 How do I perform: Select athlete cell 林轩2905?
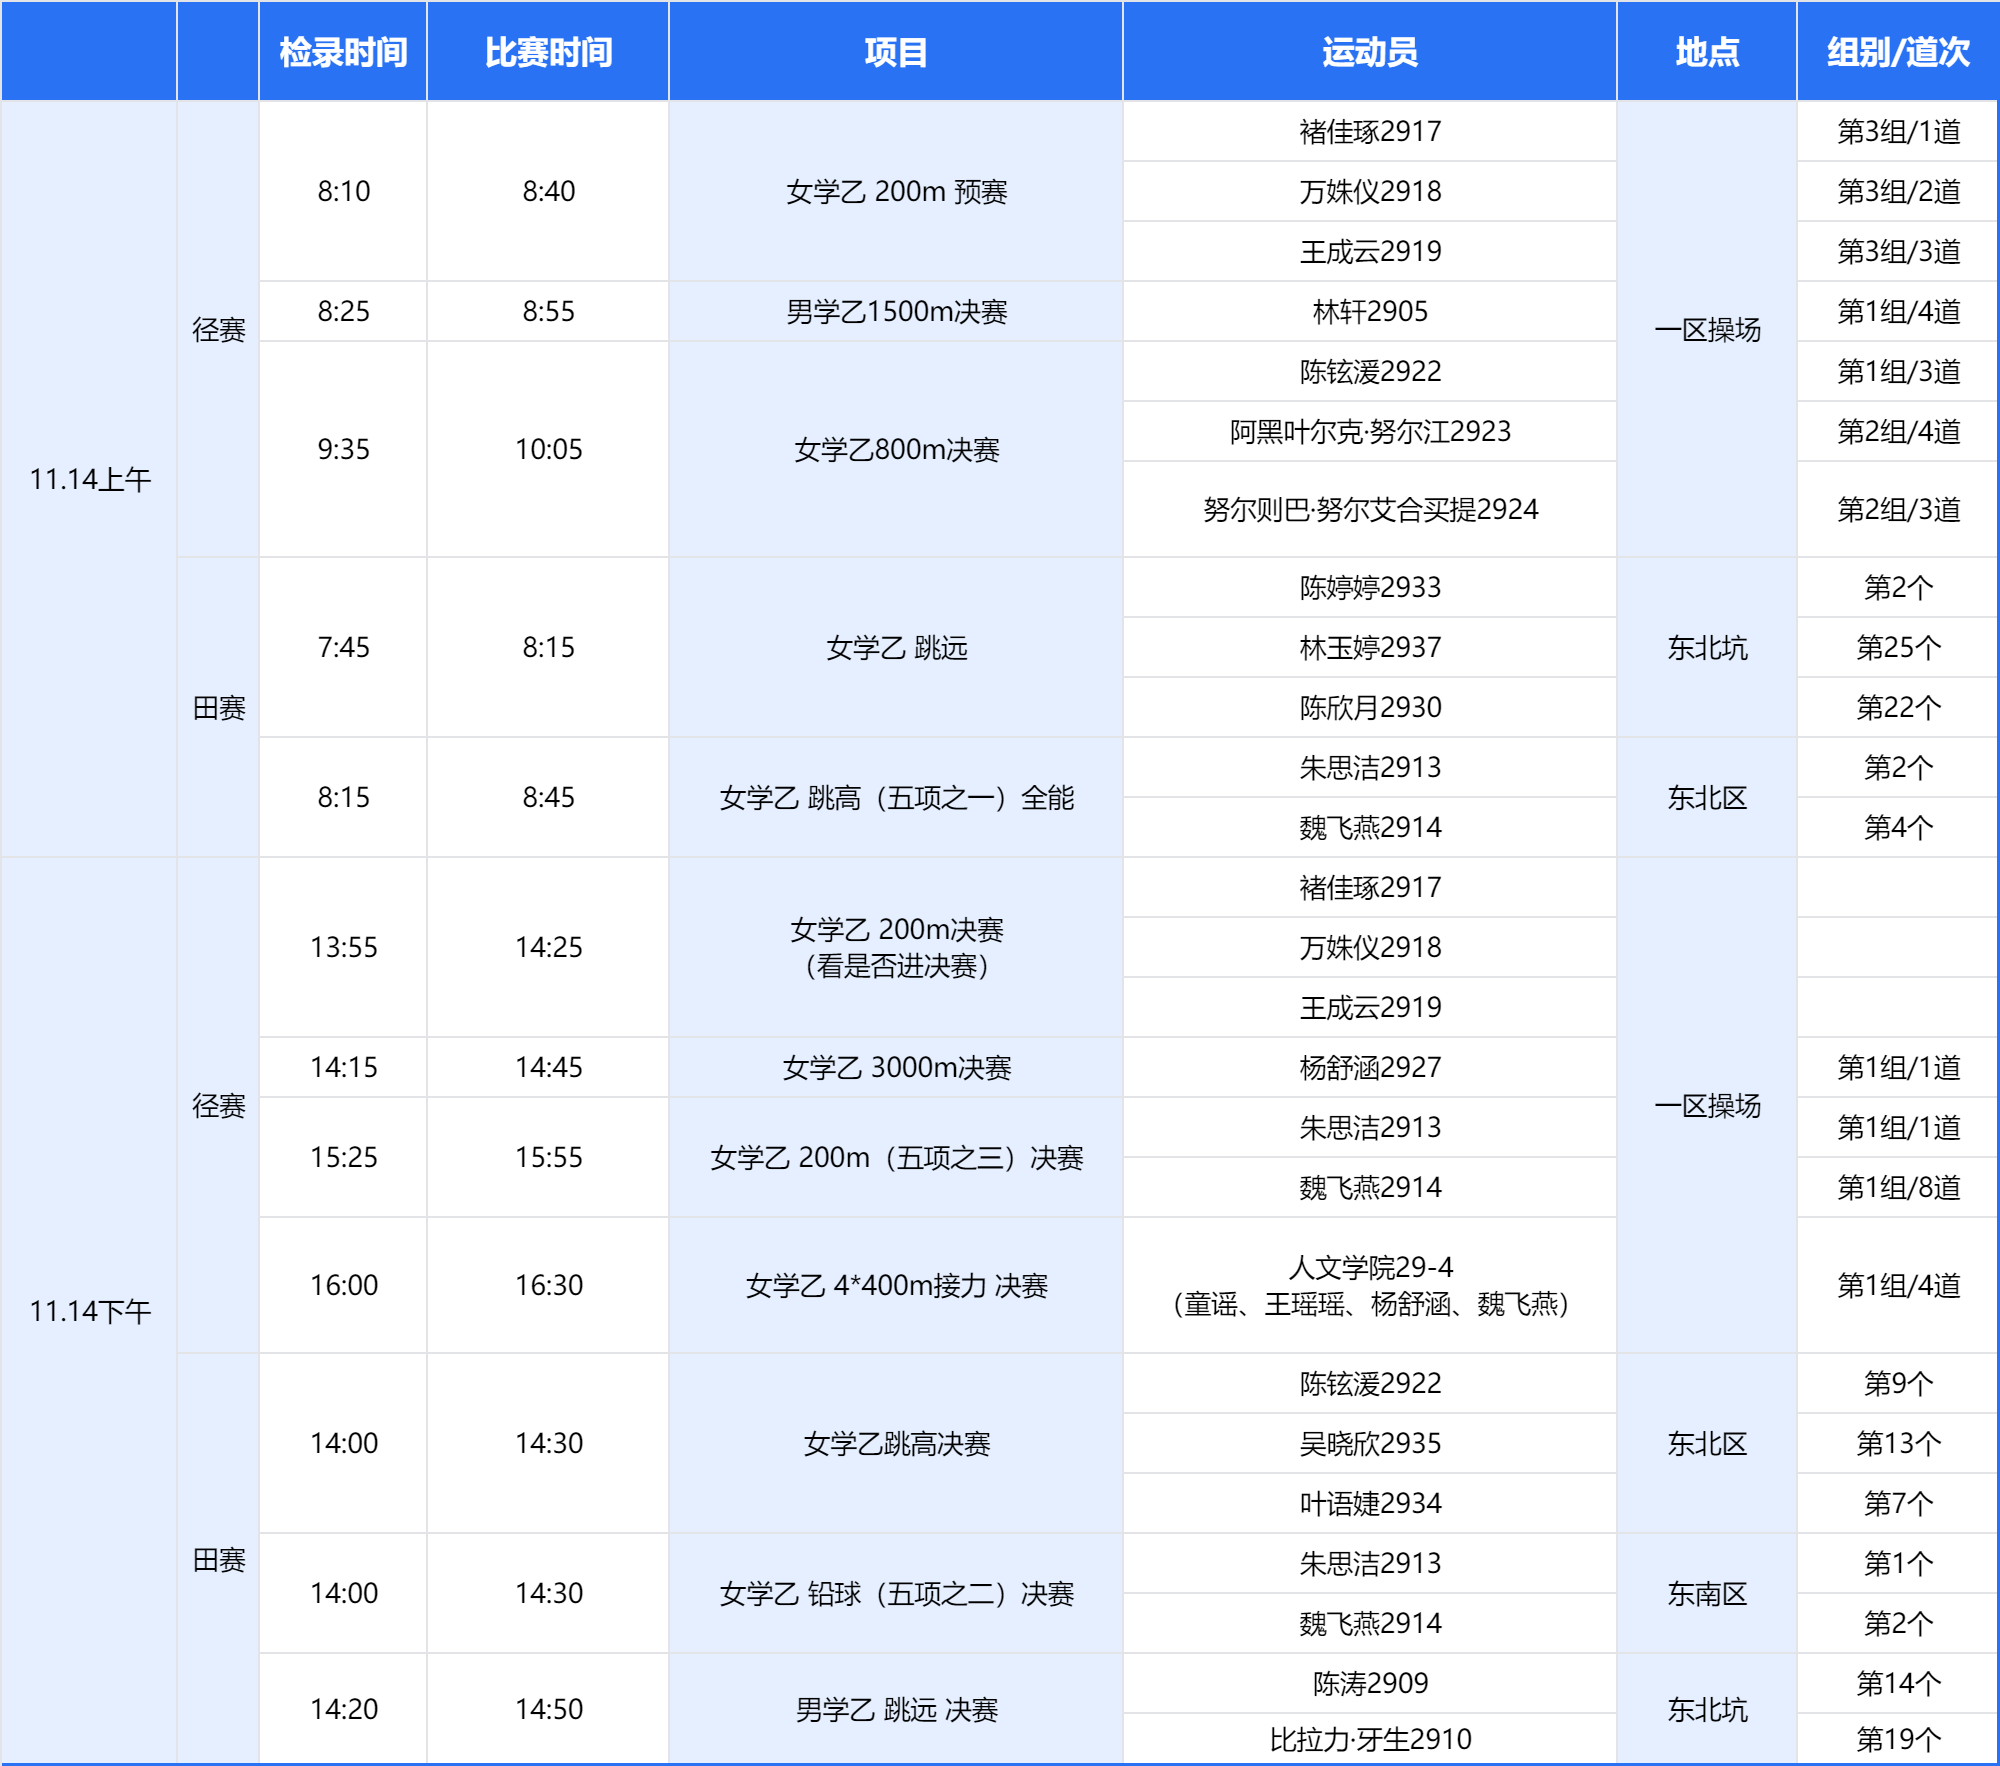click(x=1369, y=311)
